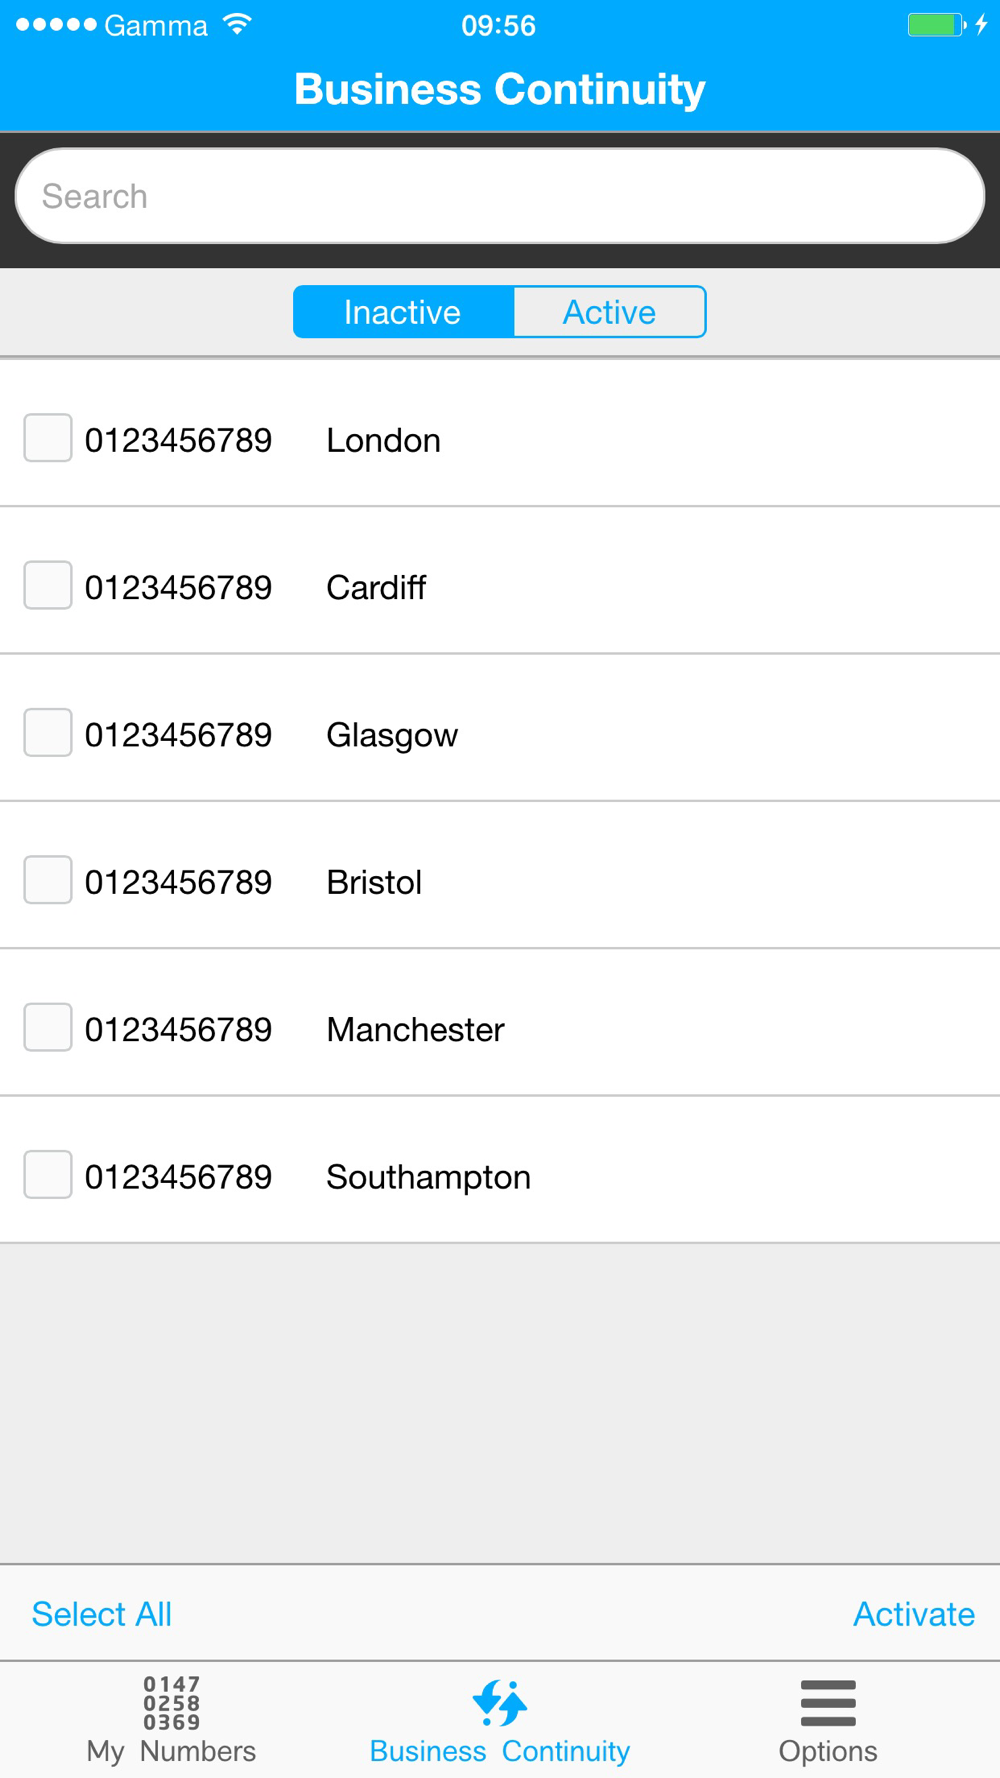Open My Numbers digits icon

(x=171, y=1703)
